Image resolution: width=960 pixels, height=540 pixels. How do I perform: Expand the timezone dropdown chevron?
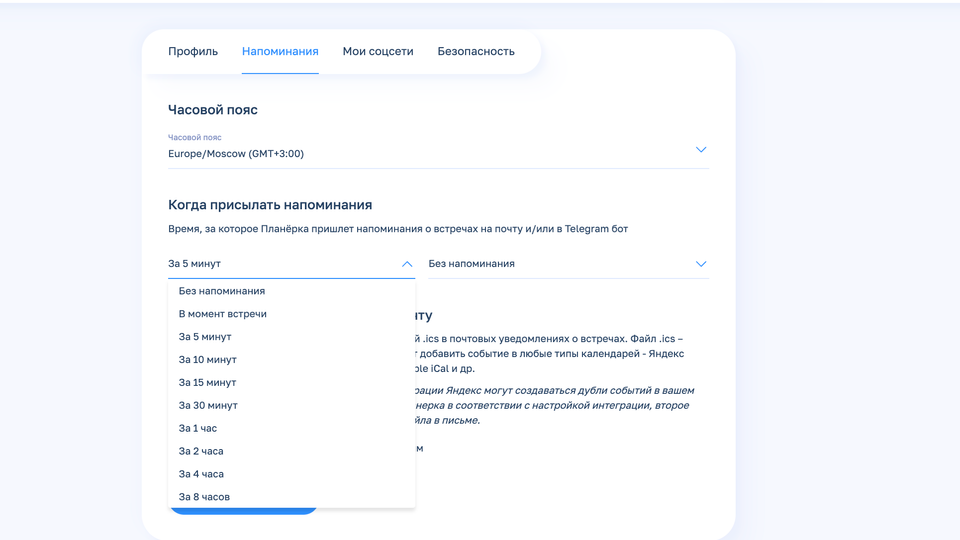pyautogui.click(x=701, y=149)
